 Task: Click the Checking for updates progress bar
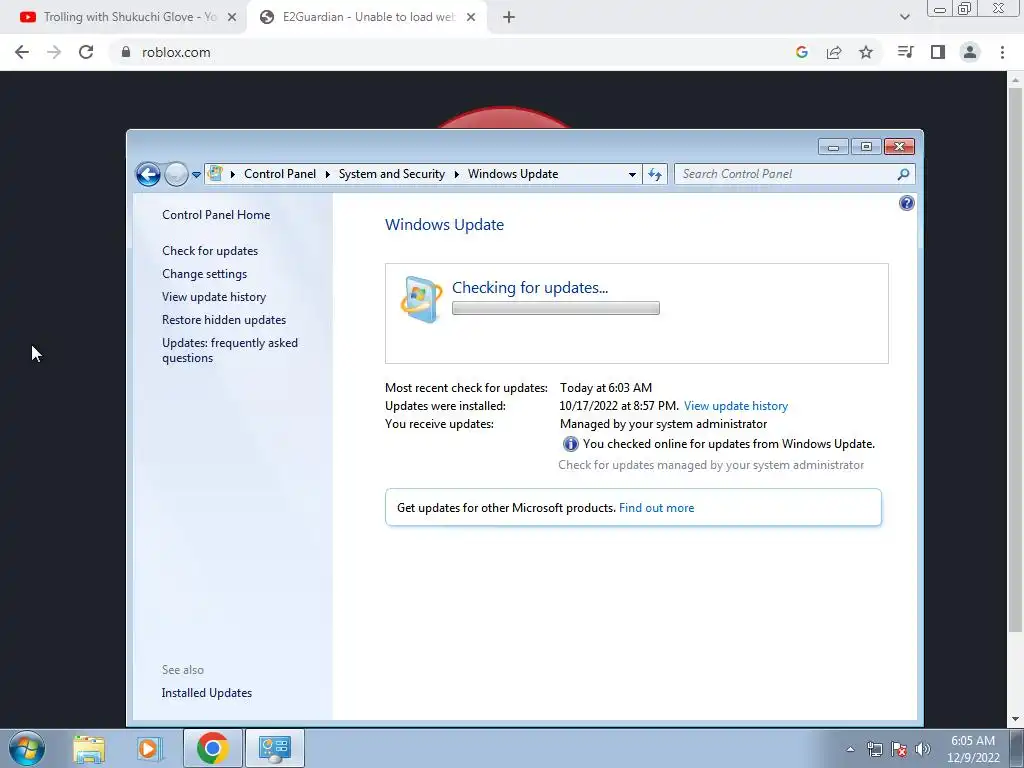tap(556, 308)
